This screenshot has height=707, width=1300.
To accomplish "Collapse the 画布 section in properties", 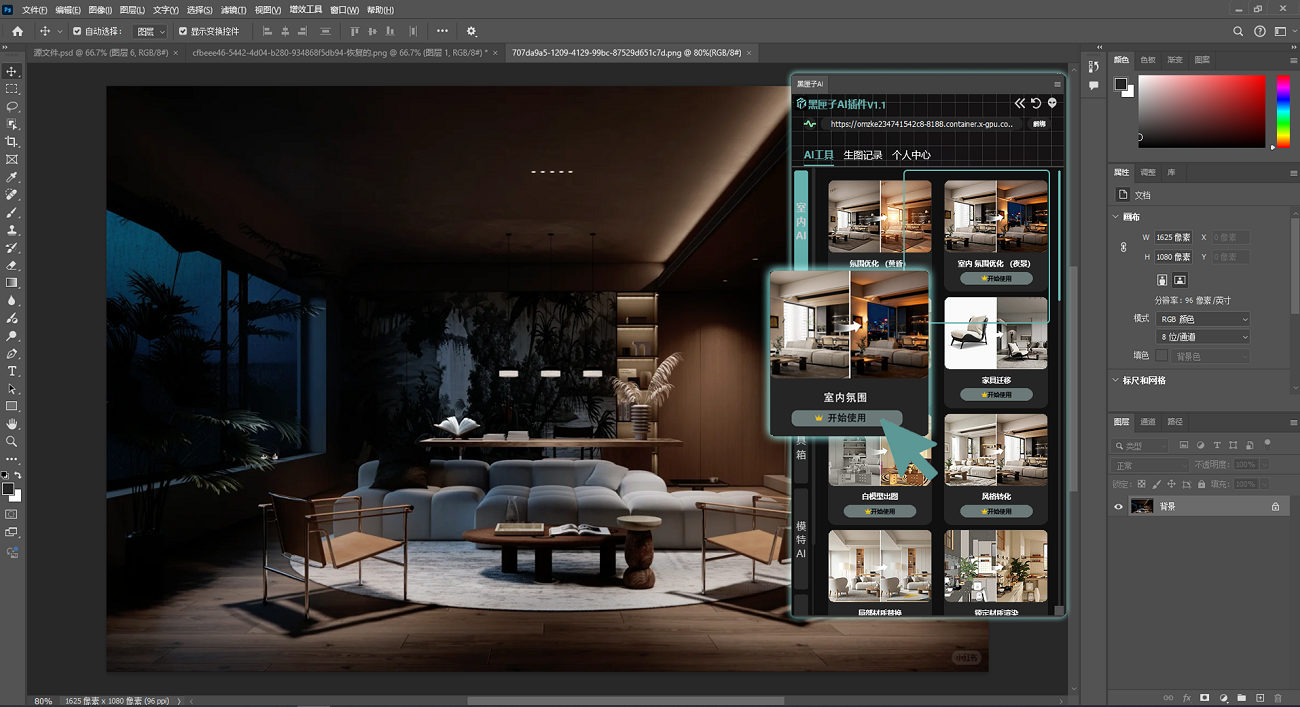I will point(1117,217).
